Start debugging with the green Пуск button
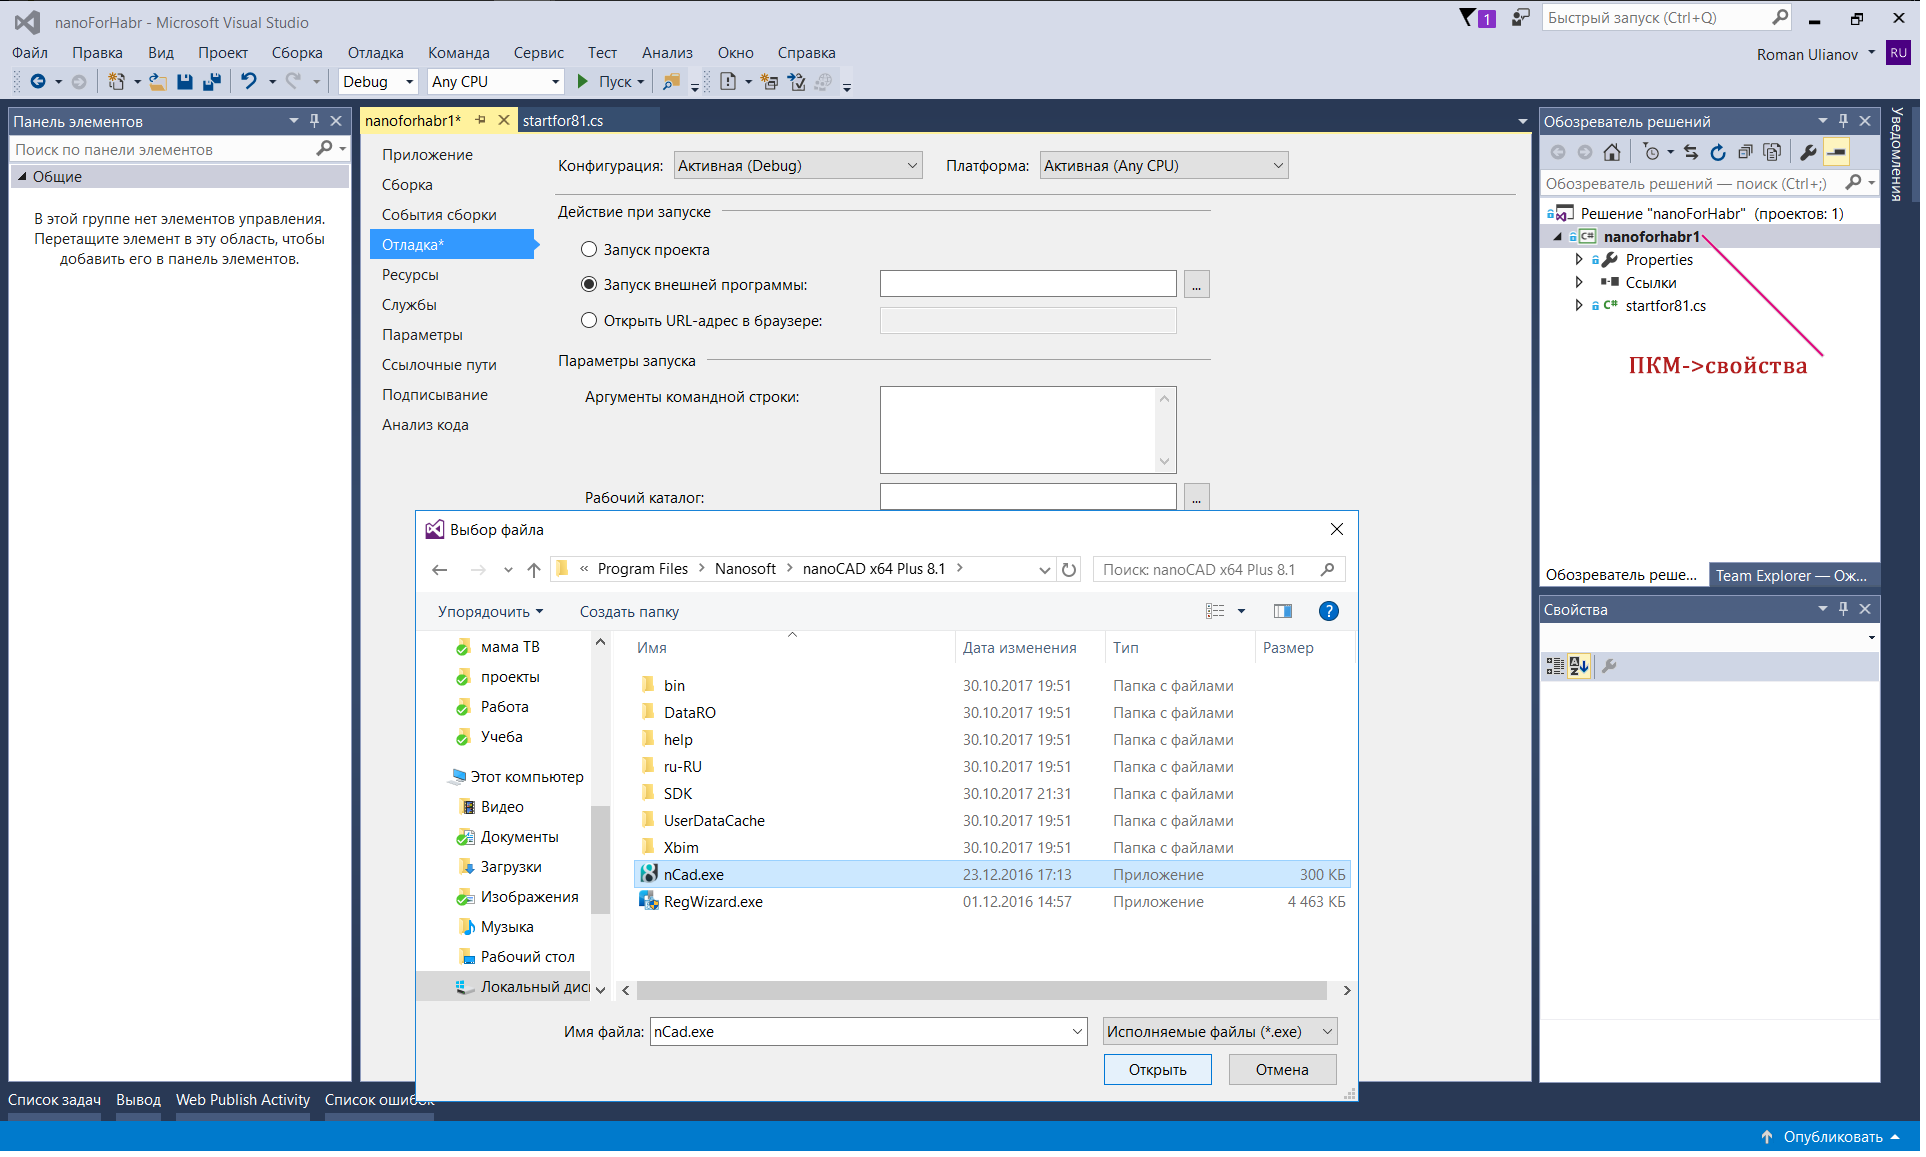The image size is (1926, 1157). [x=611, y=82]
